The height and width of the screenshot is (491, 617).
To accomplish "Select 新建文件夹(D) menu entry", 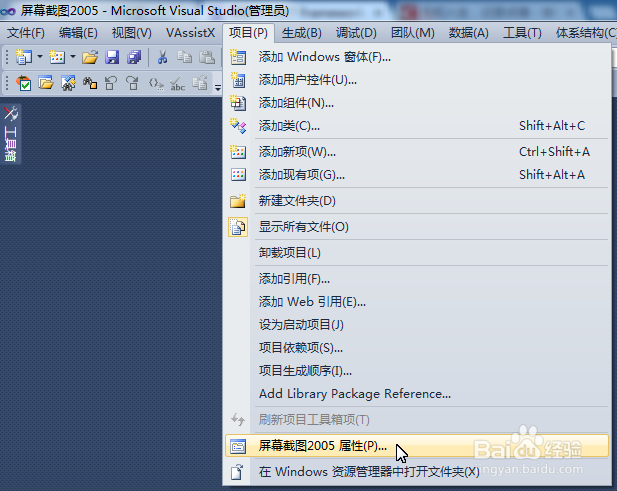I will point(417,201).
